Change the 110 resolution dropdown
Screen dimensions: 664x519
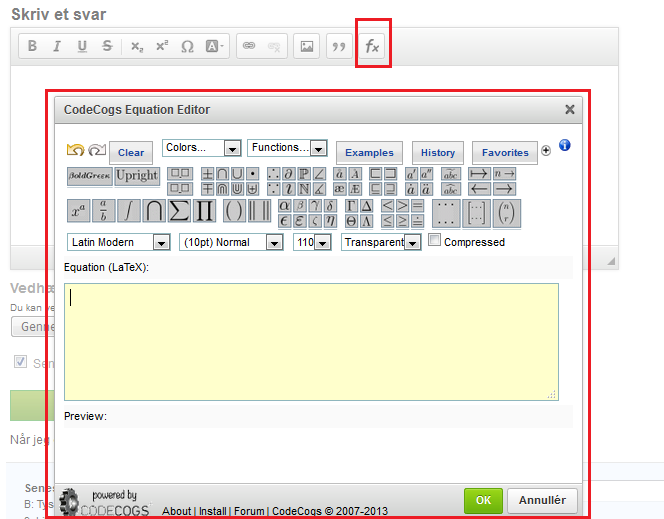(x=312, y=242)
